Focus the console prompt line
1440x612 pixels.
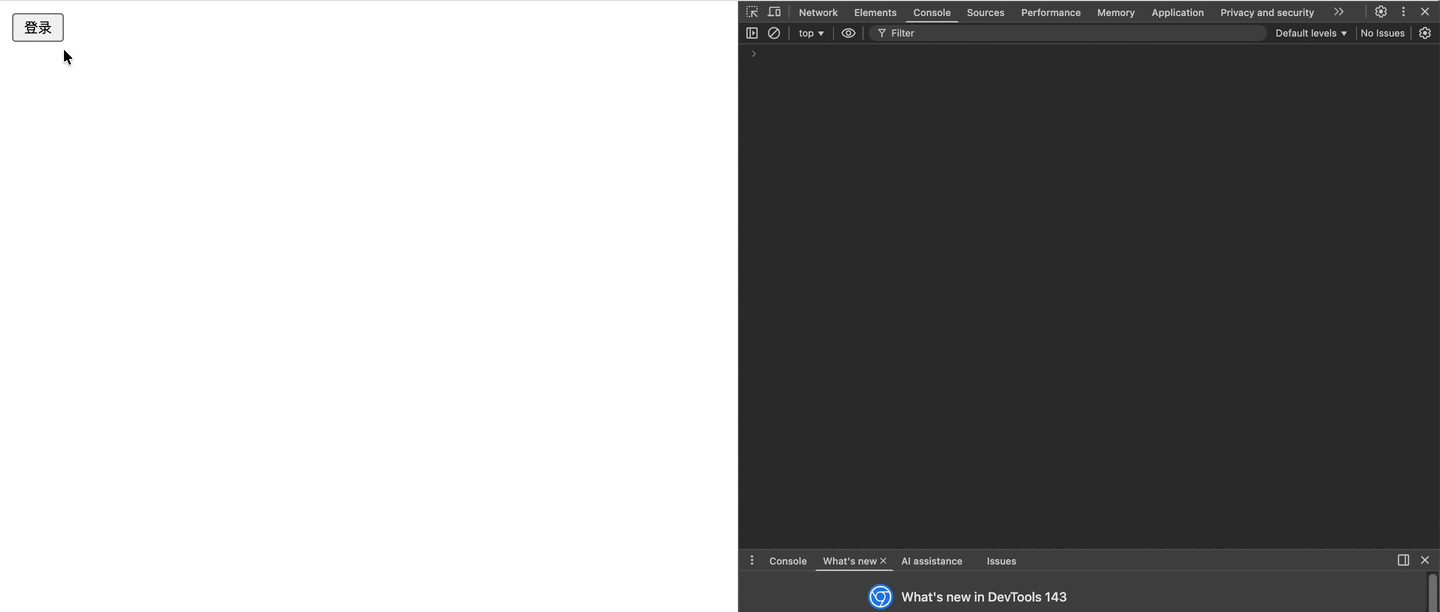(x=1089, y=54)
